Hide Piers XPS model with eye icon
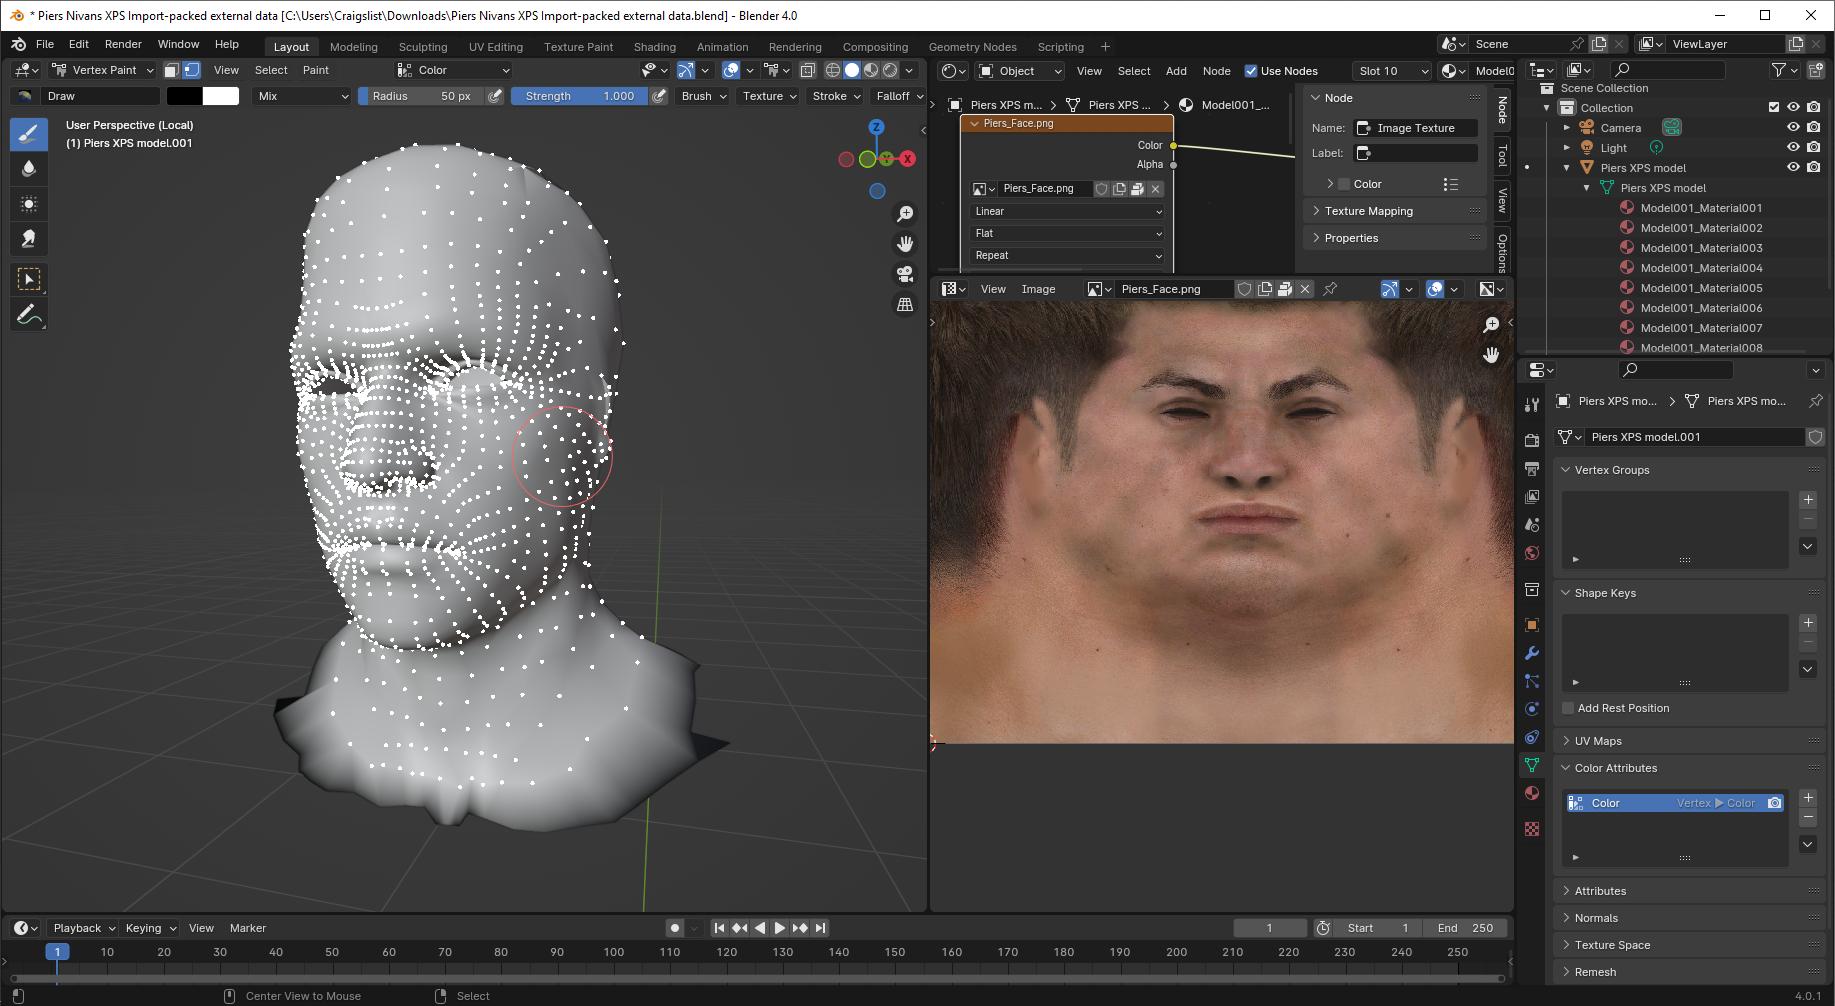Screen dimensions: 1835x1006 click(1793, 167)
